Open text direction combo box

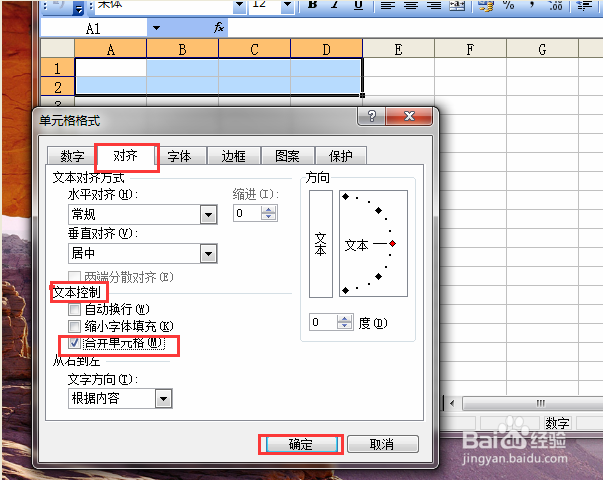(120, 398)
